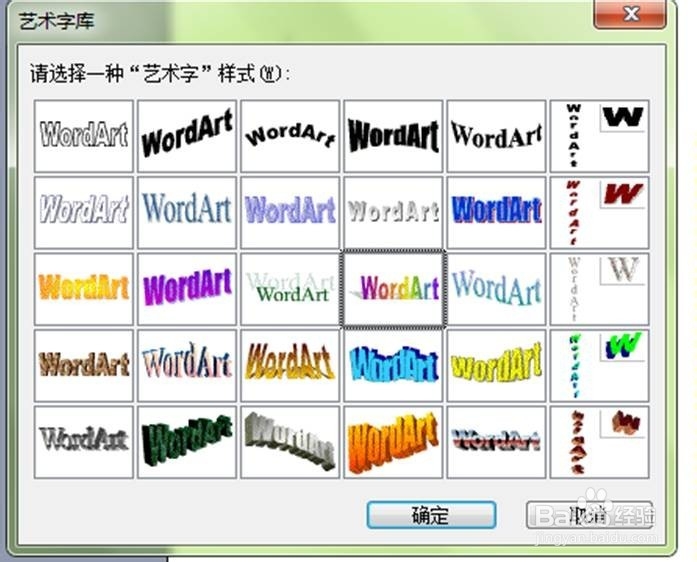Screen dimensions: 697x562
Task: Choose the gold italic 3D WordArt style
Action: pos(290,365)
